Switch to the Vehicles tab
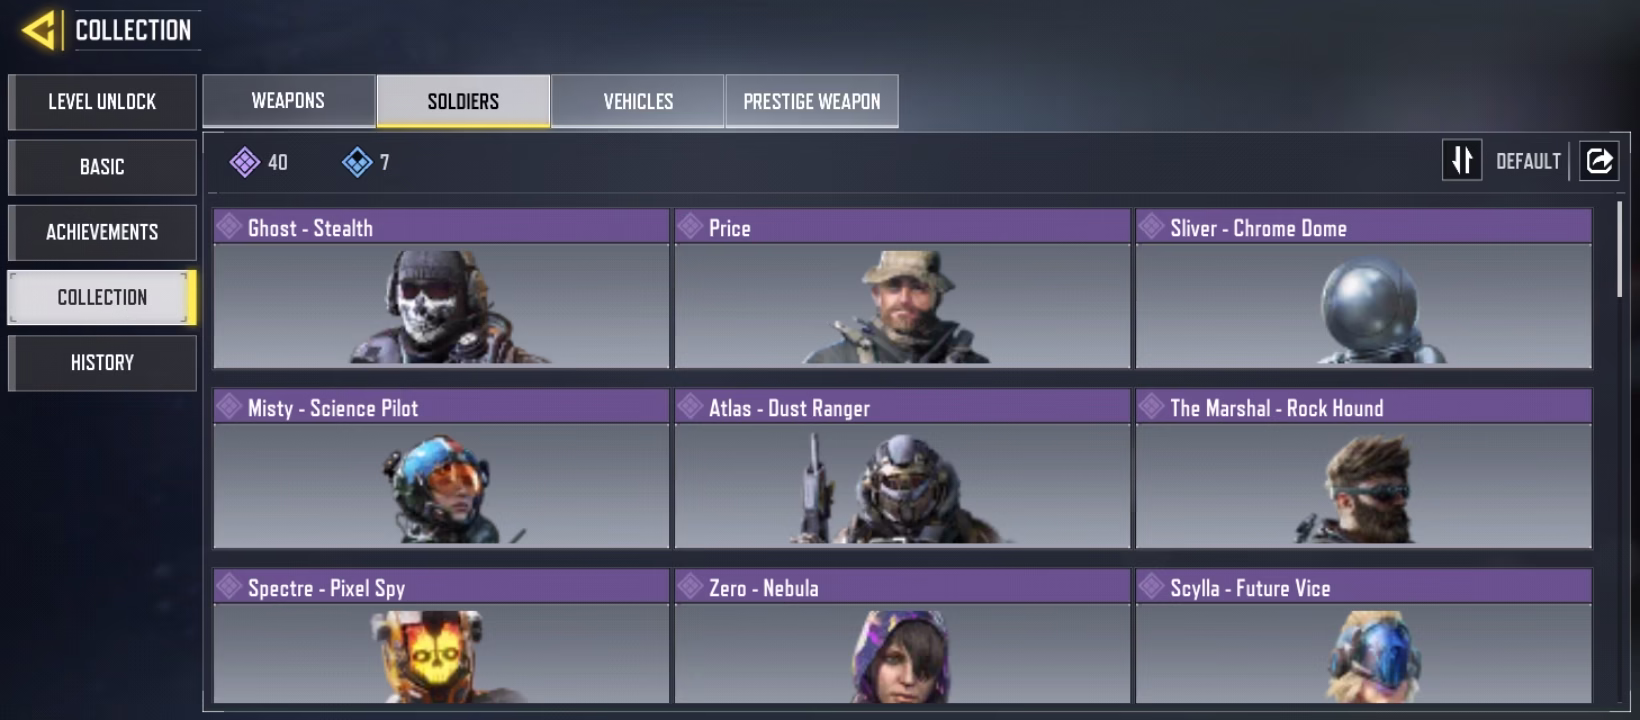The image size is (1640, 720). [x=638, y=101]
